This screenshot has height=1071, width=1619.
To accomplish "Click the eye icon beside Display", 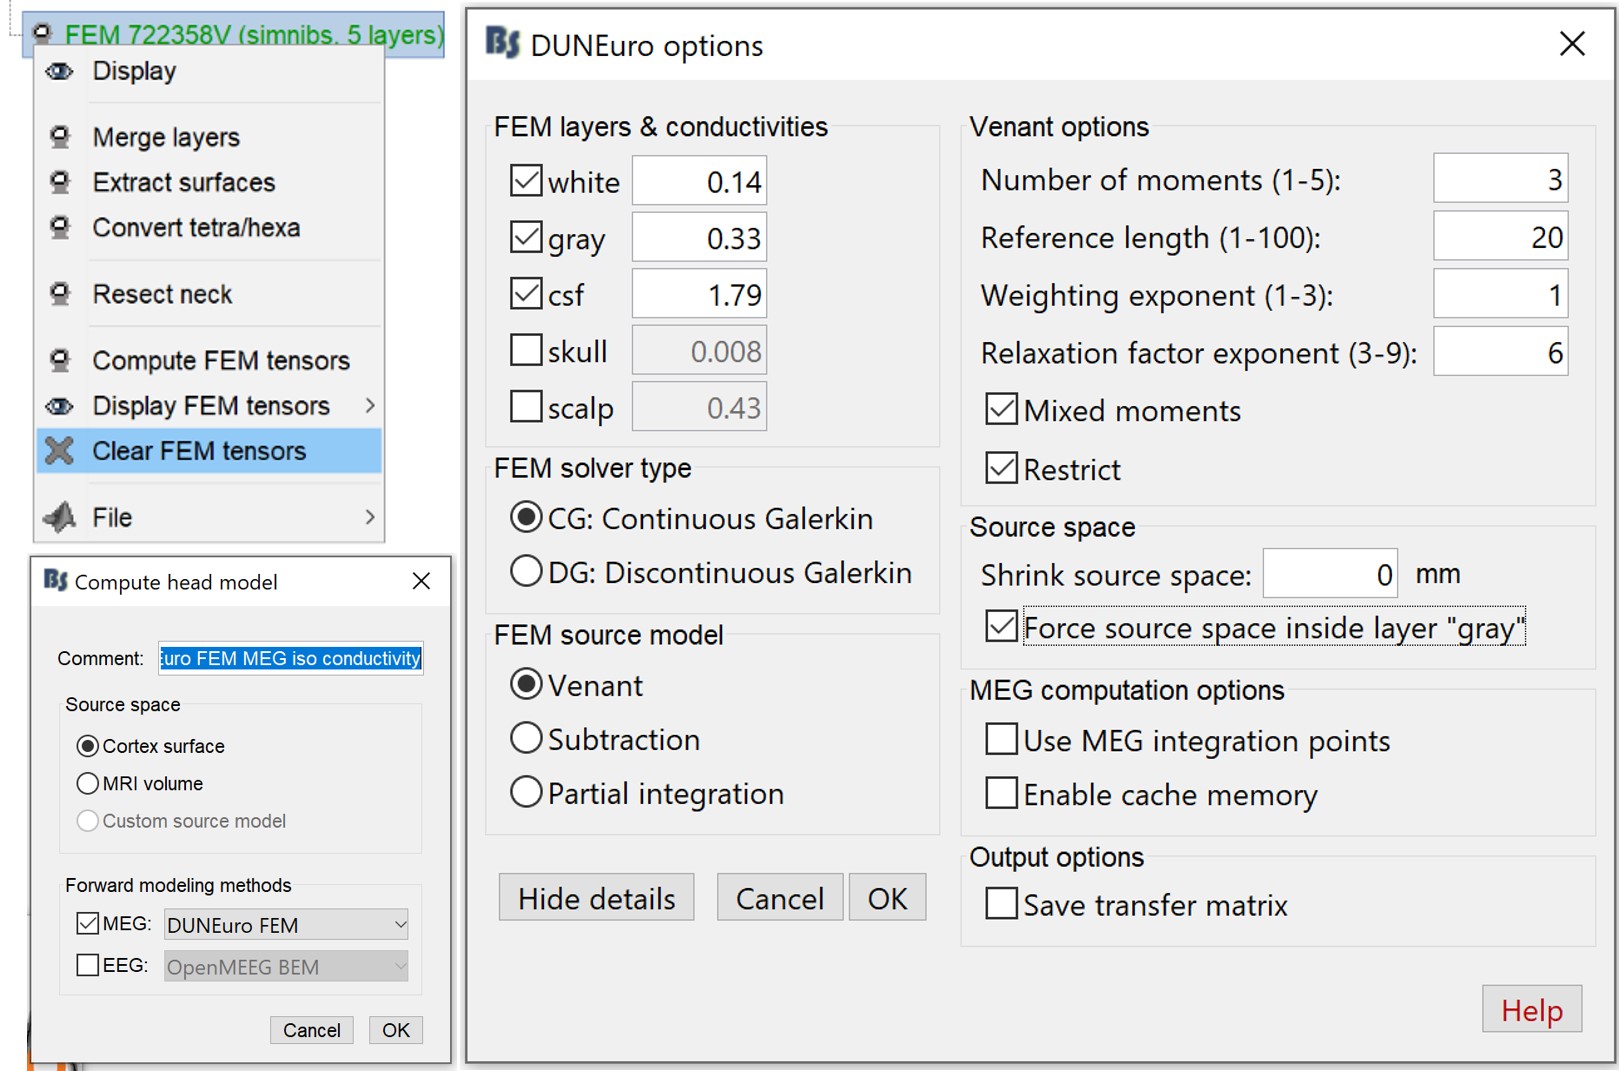I will (60, 71).
